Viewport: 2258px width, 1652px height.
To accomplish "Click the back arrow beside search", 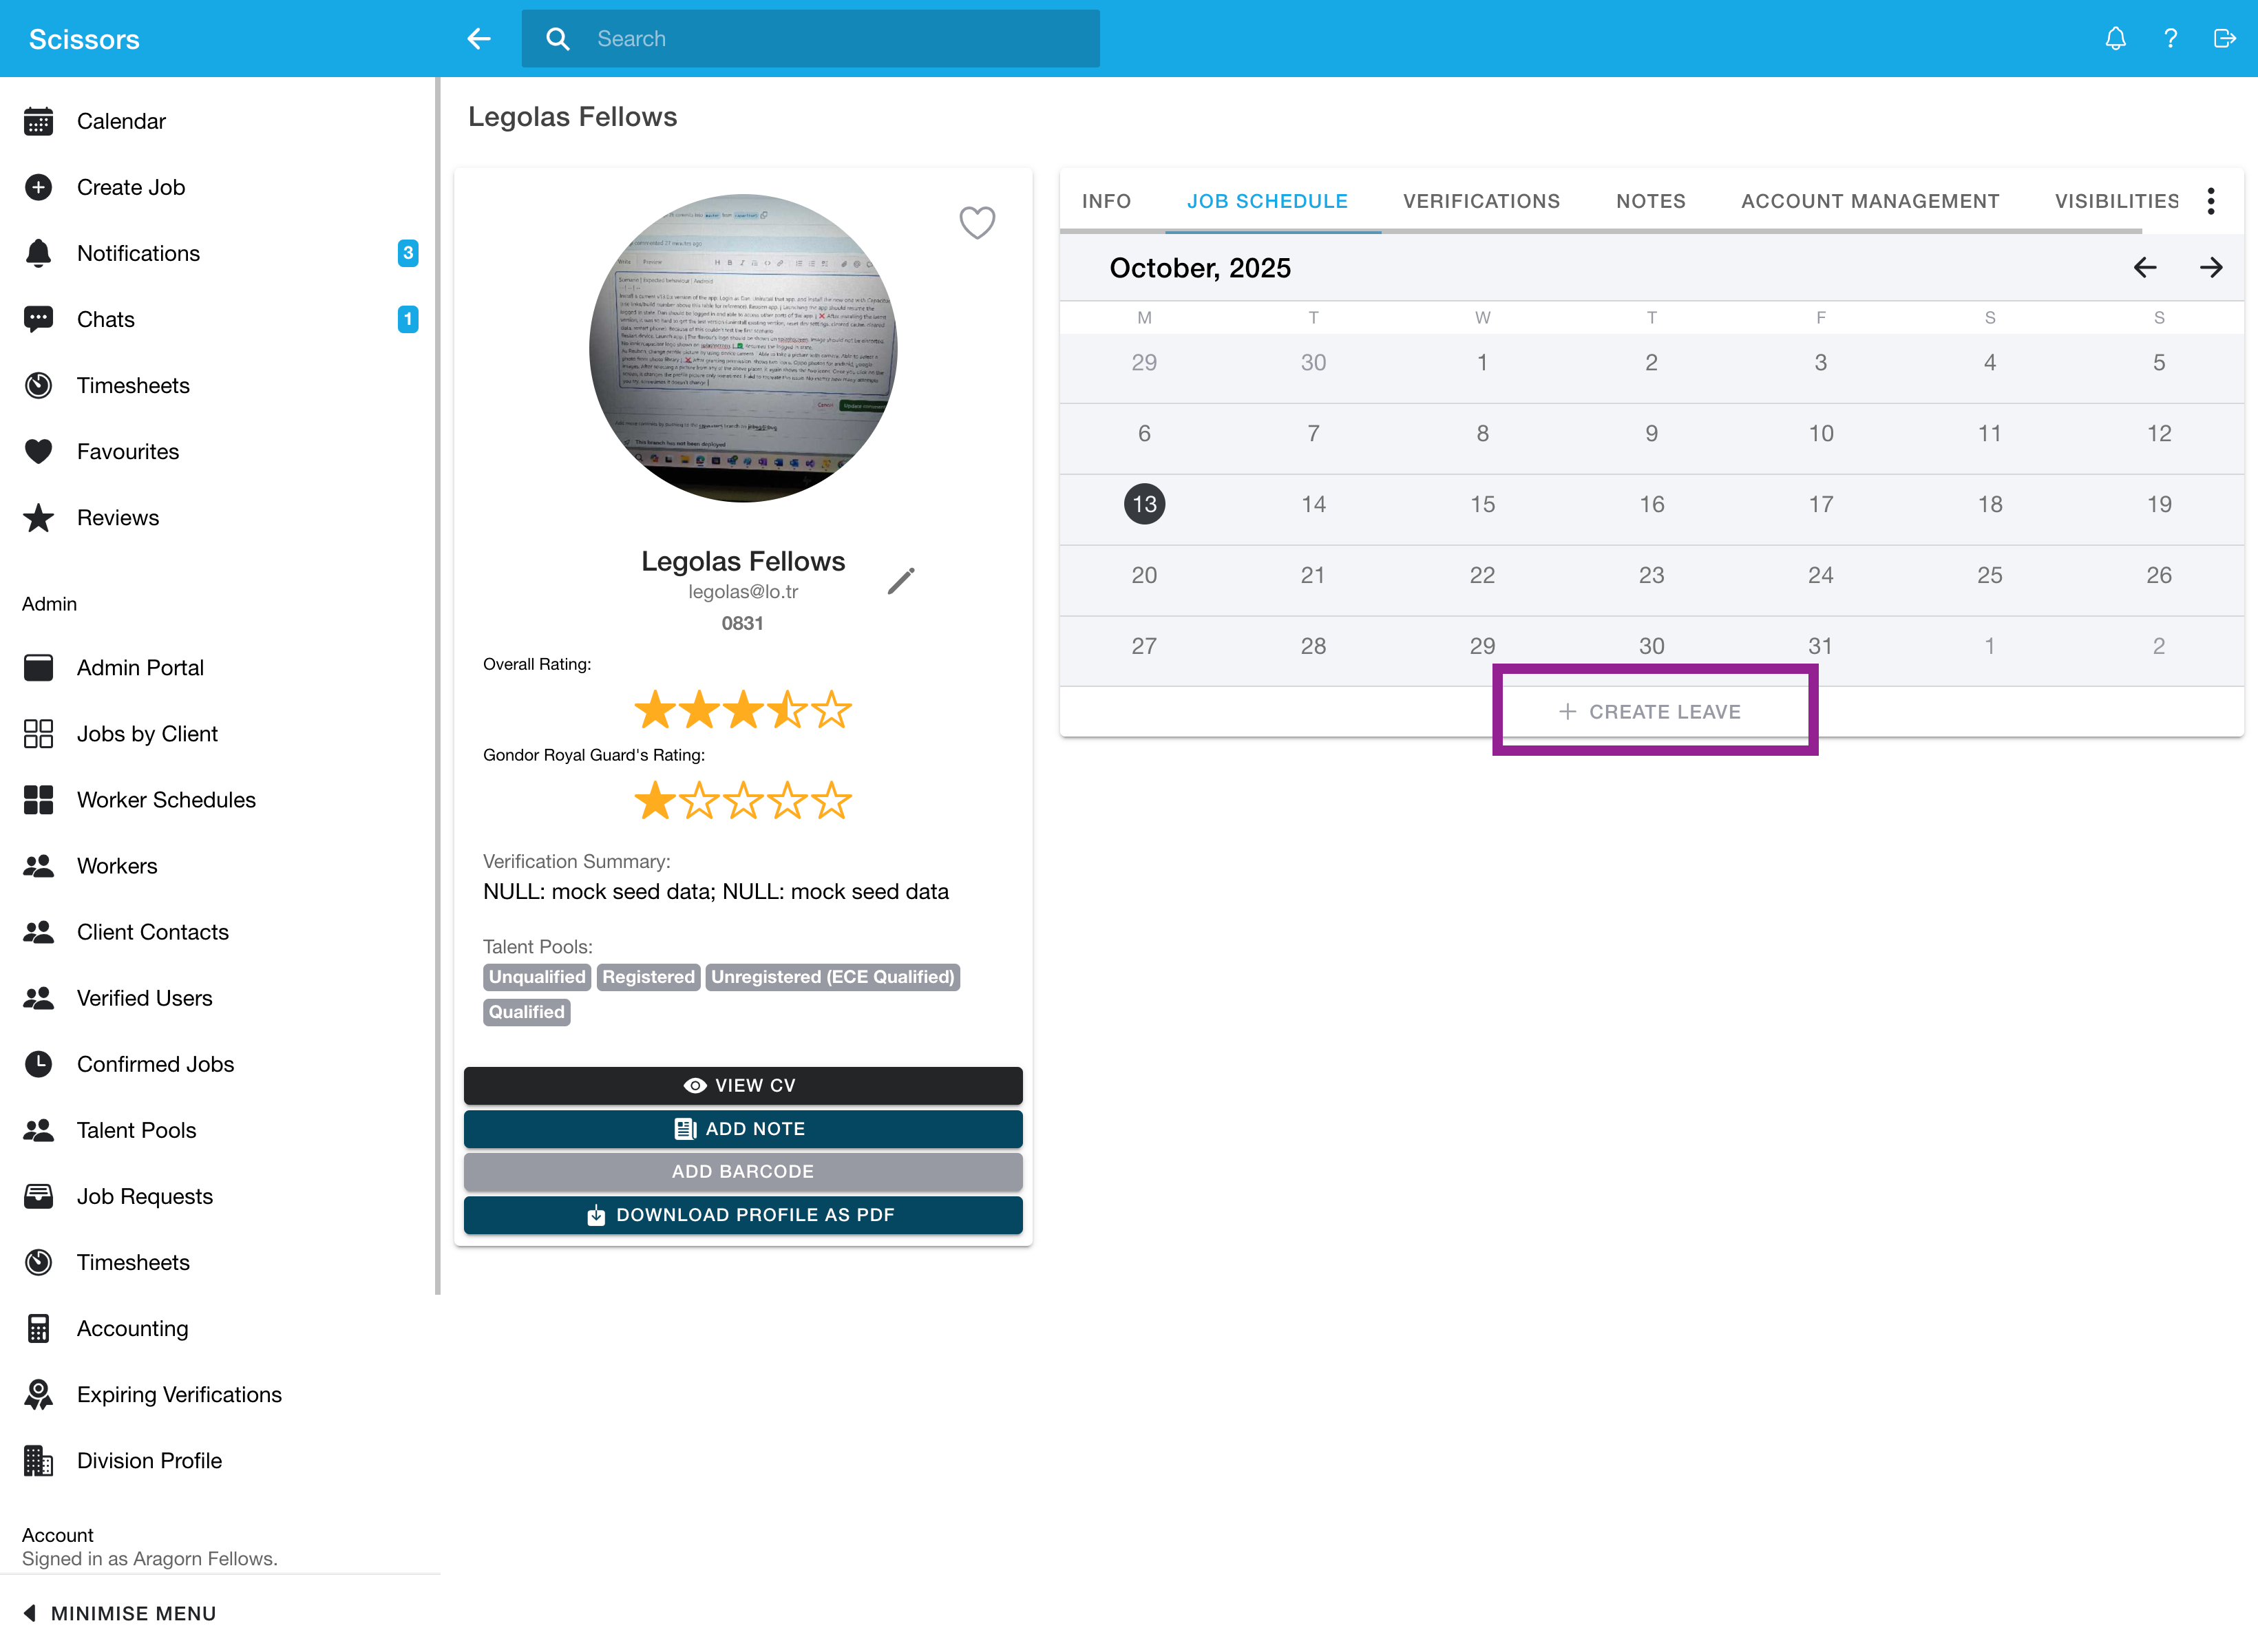I will [479, 39].
